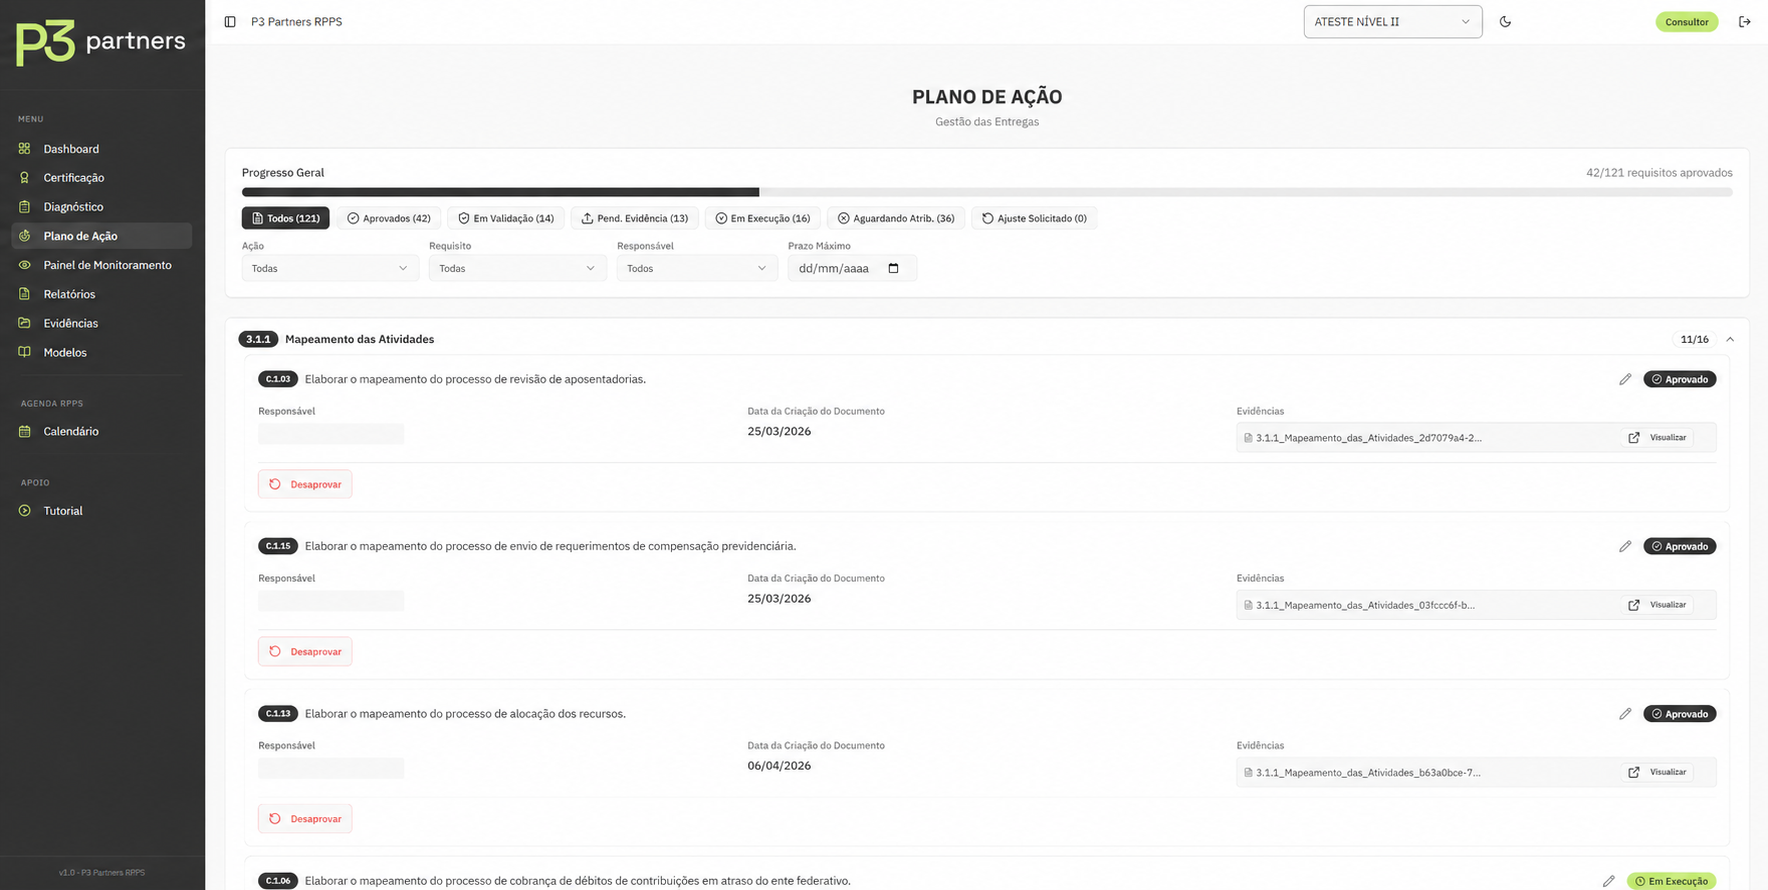Click Aprovado status of C.1.15
Viewport: 1768px width, 890px height.
pos(1680,546)
